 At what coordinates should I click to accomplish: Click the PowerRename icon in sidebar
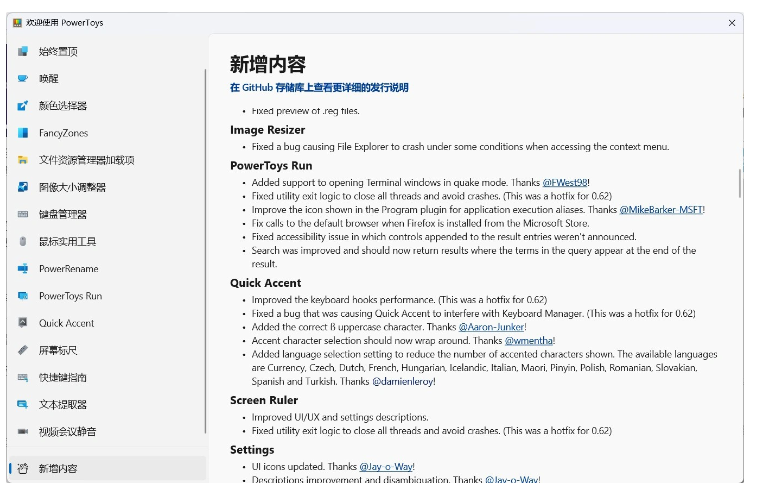pyautogui.click(x=22, y=268)
